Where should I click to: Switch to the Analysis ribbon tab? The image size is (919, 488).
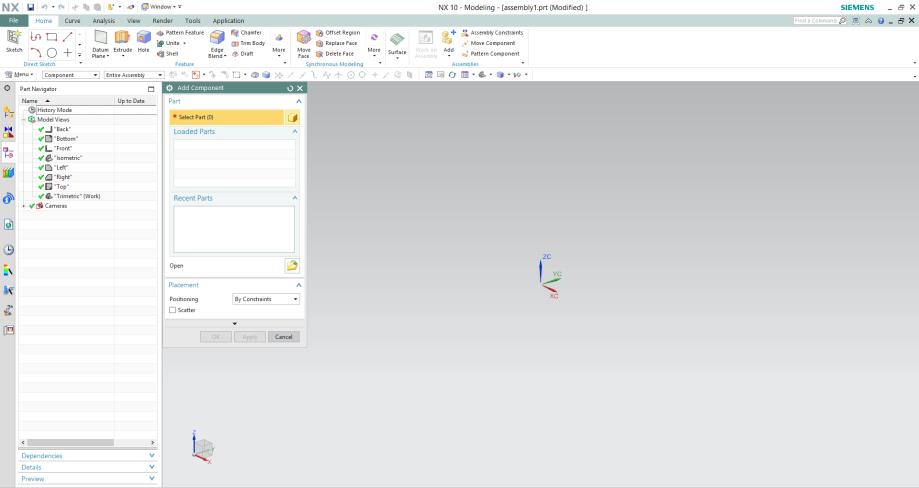104,21
